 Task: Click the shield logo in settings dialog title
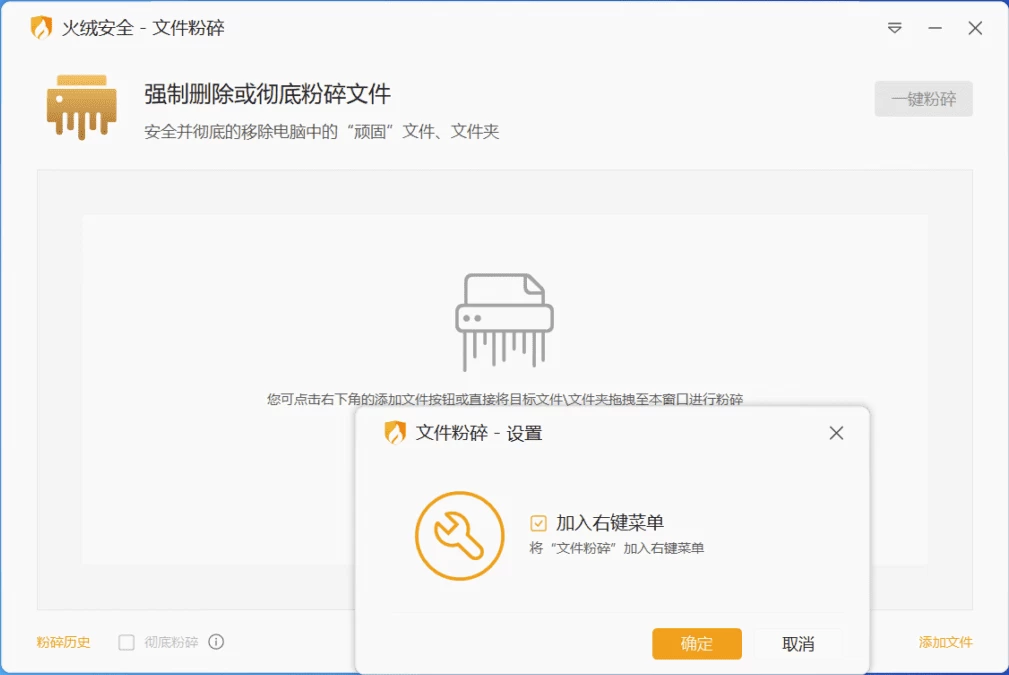pyautogui.click(x=396, y=433)
